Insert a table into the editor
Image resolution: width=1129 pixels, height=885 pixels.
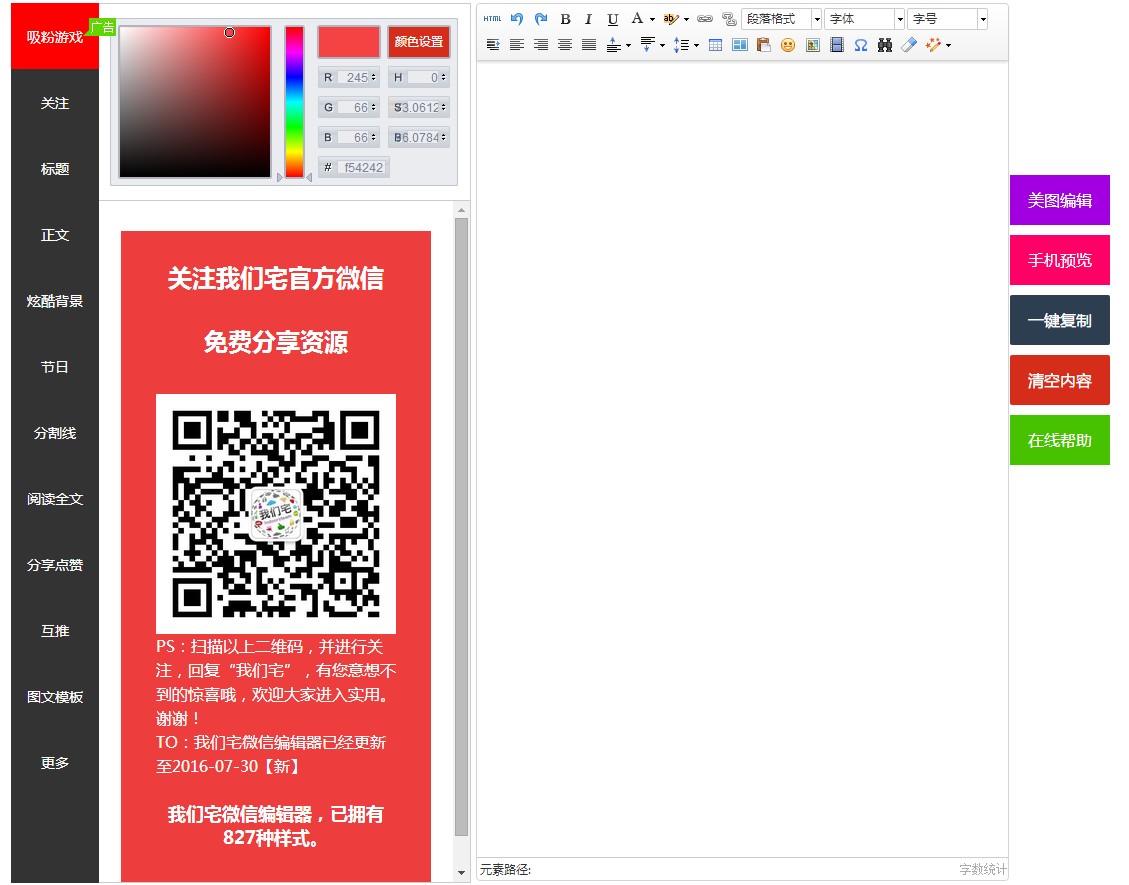715,45
